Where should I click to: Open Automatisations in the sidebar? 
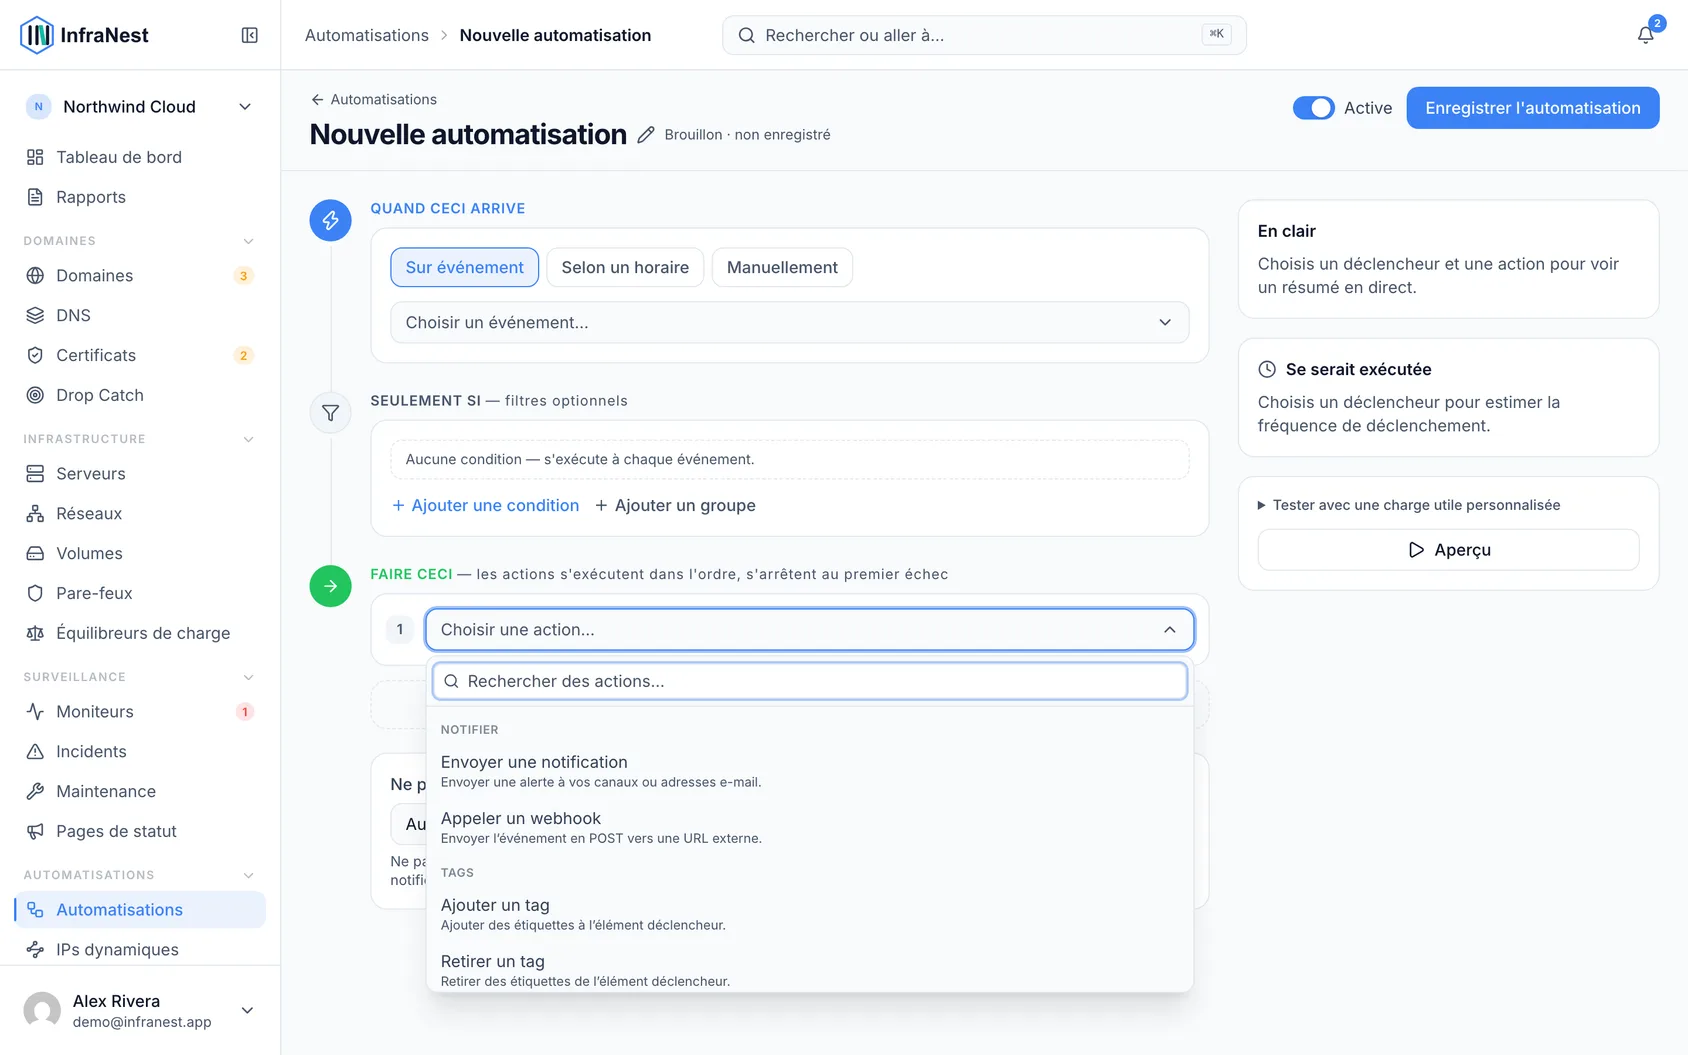pos(140,909)
